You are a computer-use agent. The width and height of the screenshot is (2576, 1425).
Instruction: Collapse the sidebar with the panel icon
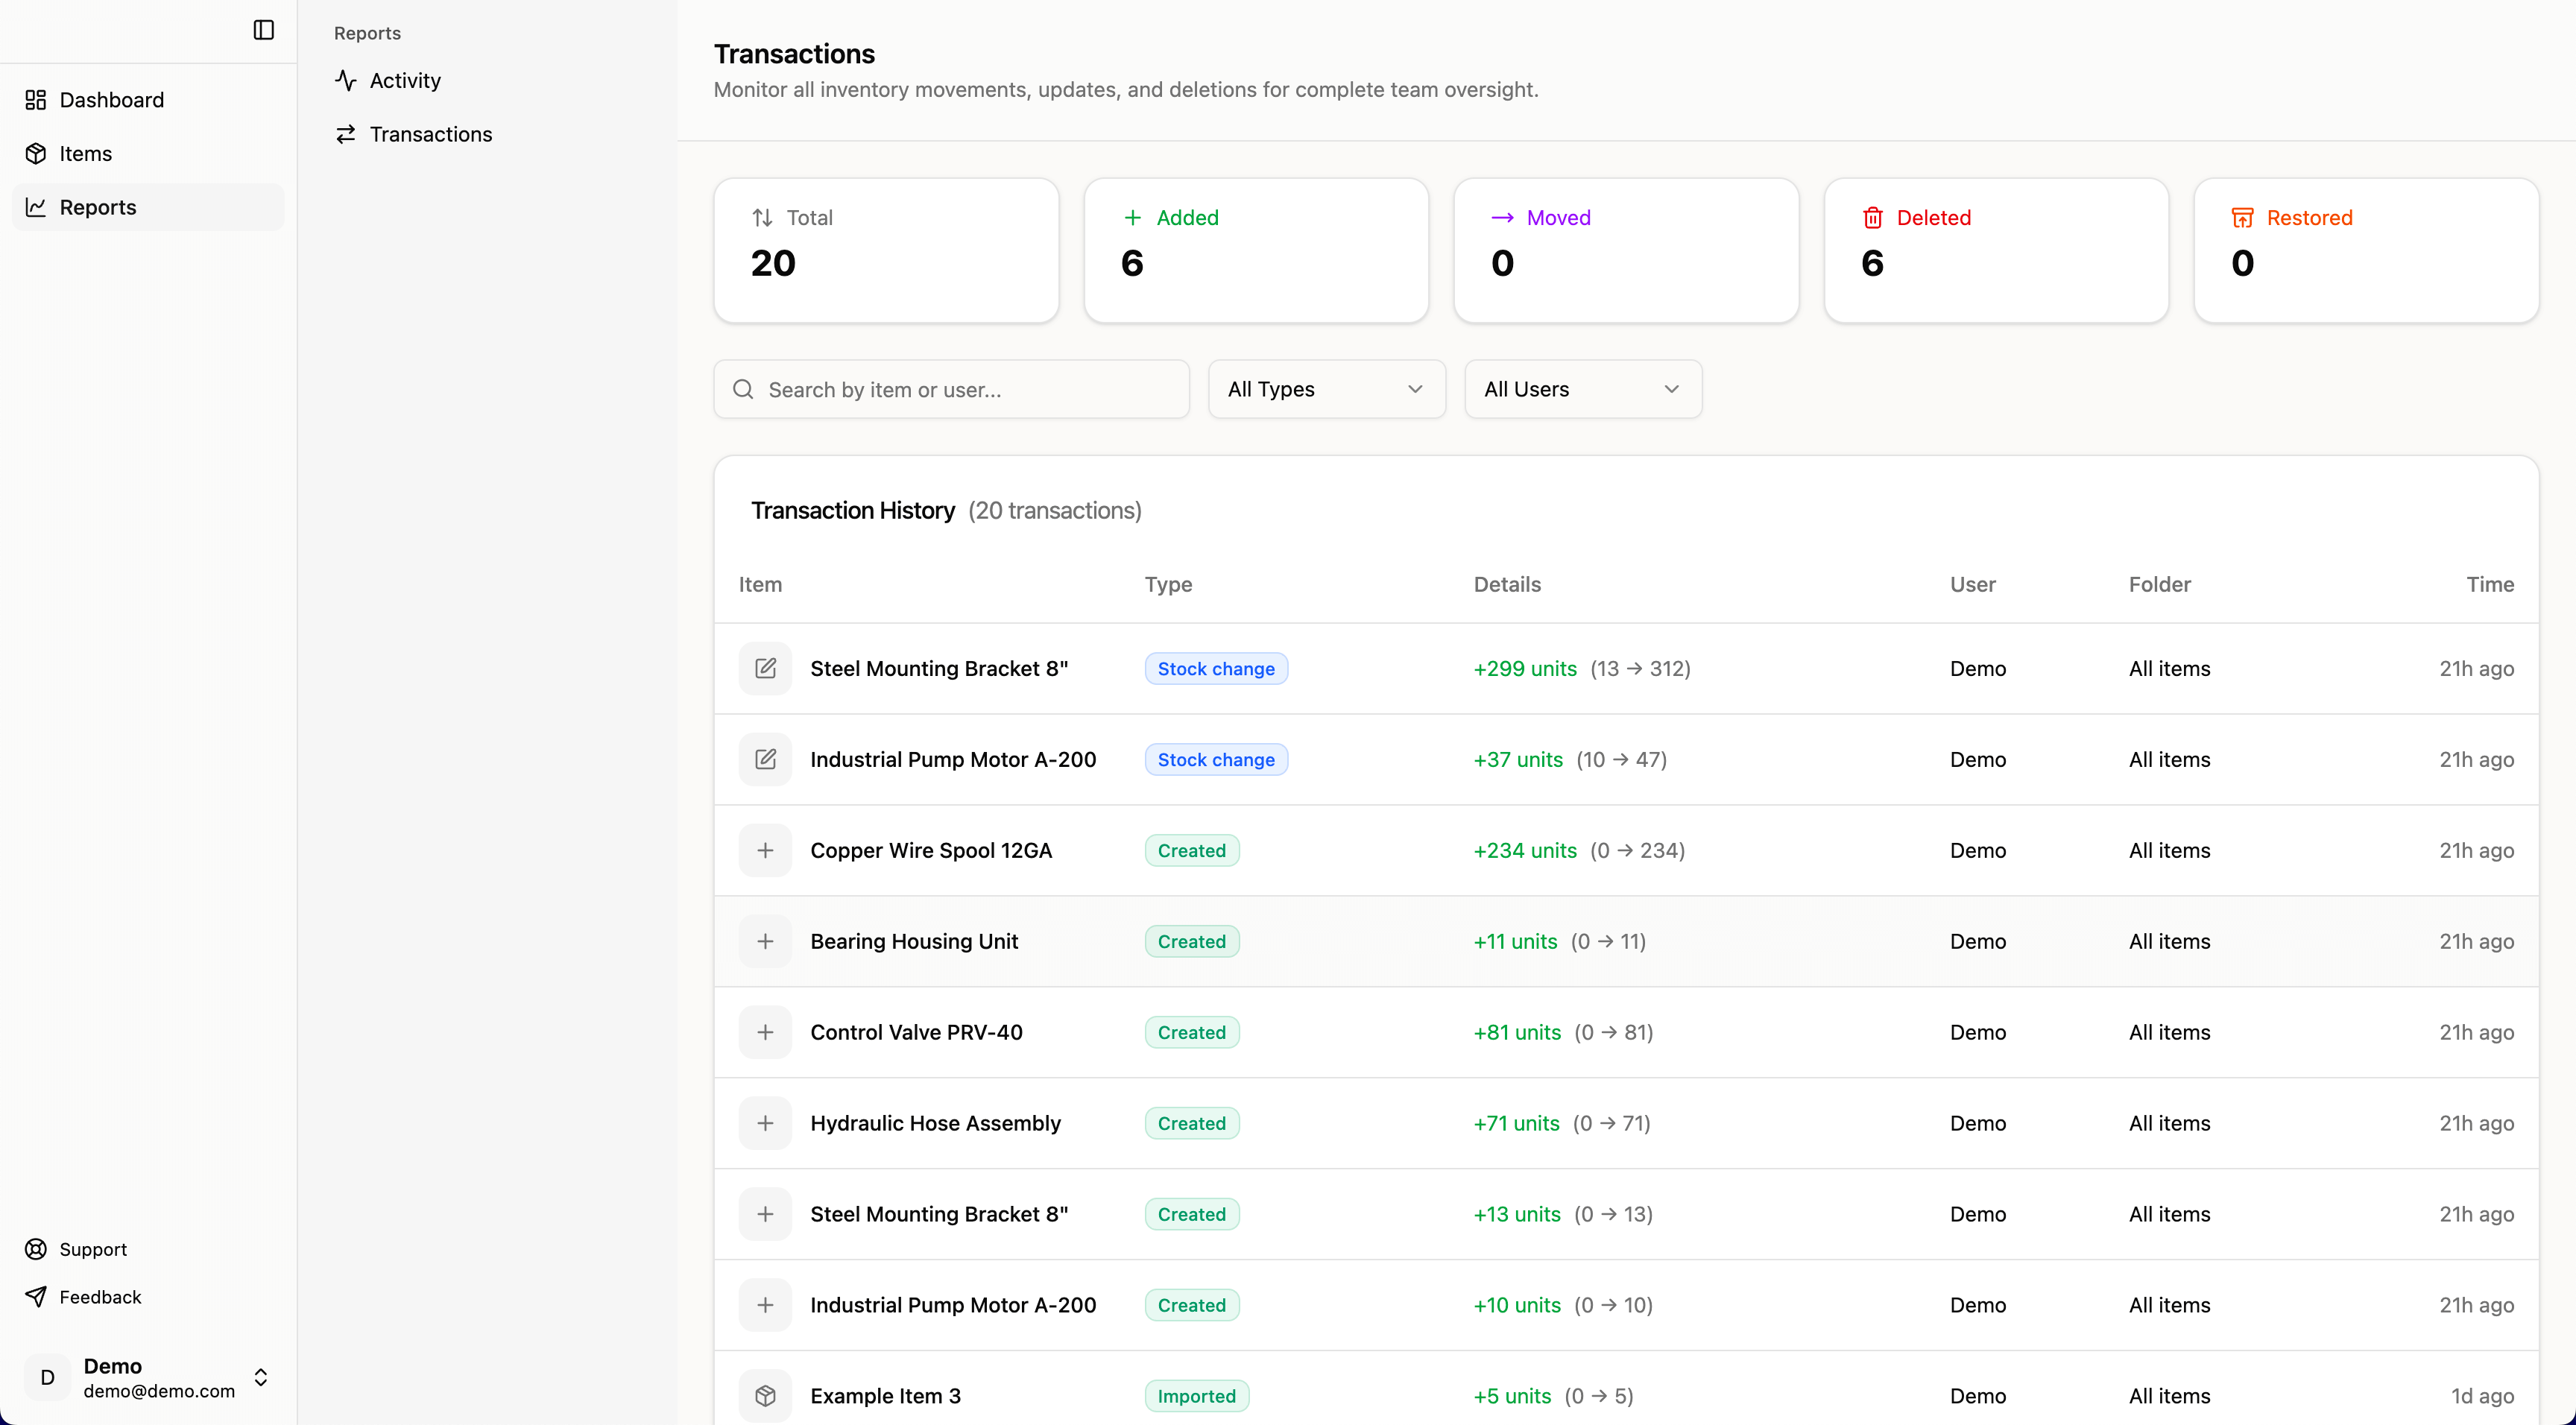263,30
